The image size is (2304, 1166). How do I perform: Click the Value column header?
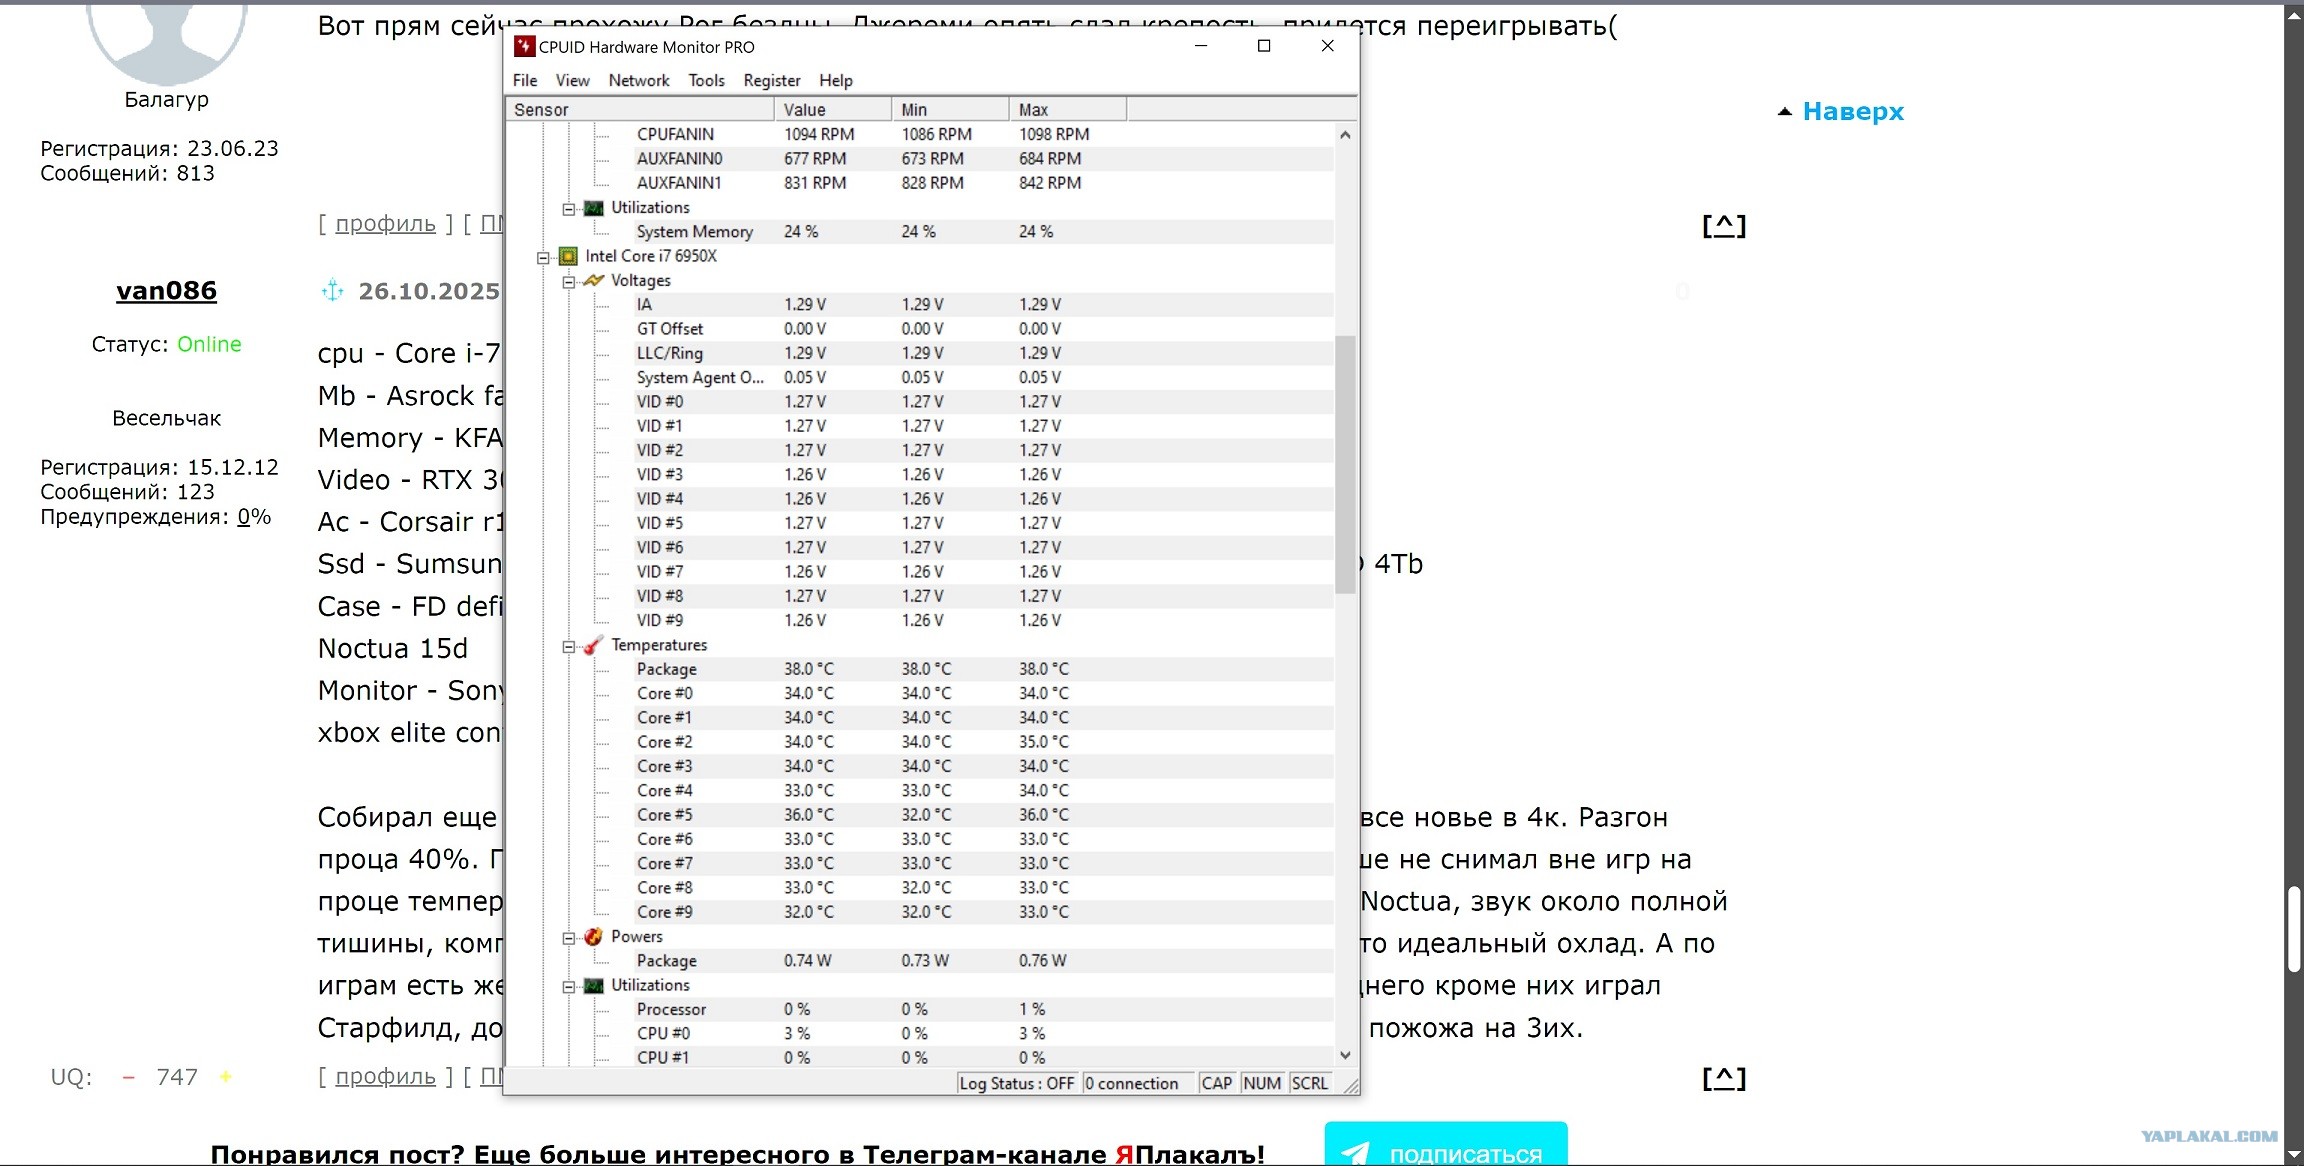click(x=833, y=109)
